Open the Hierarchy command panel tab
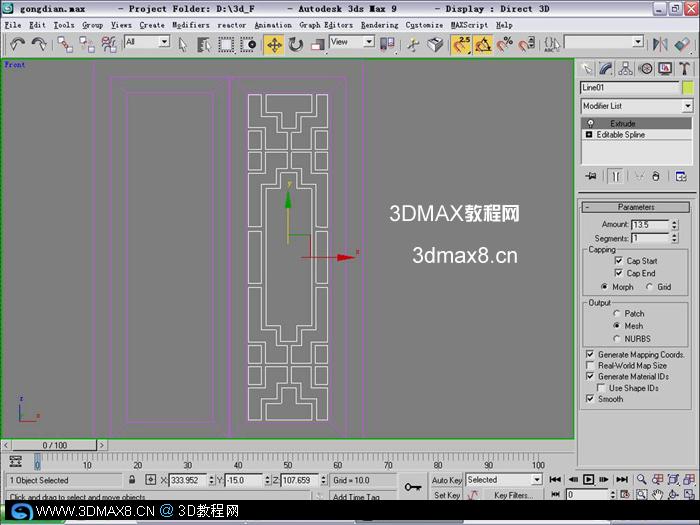700x525 pixels. 625,68
